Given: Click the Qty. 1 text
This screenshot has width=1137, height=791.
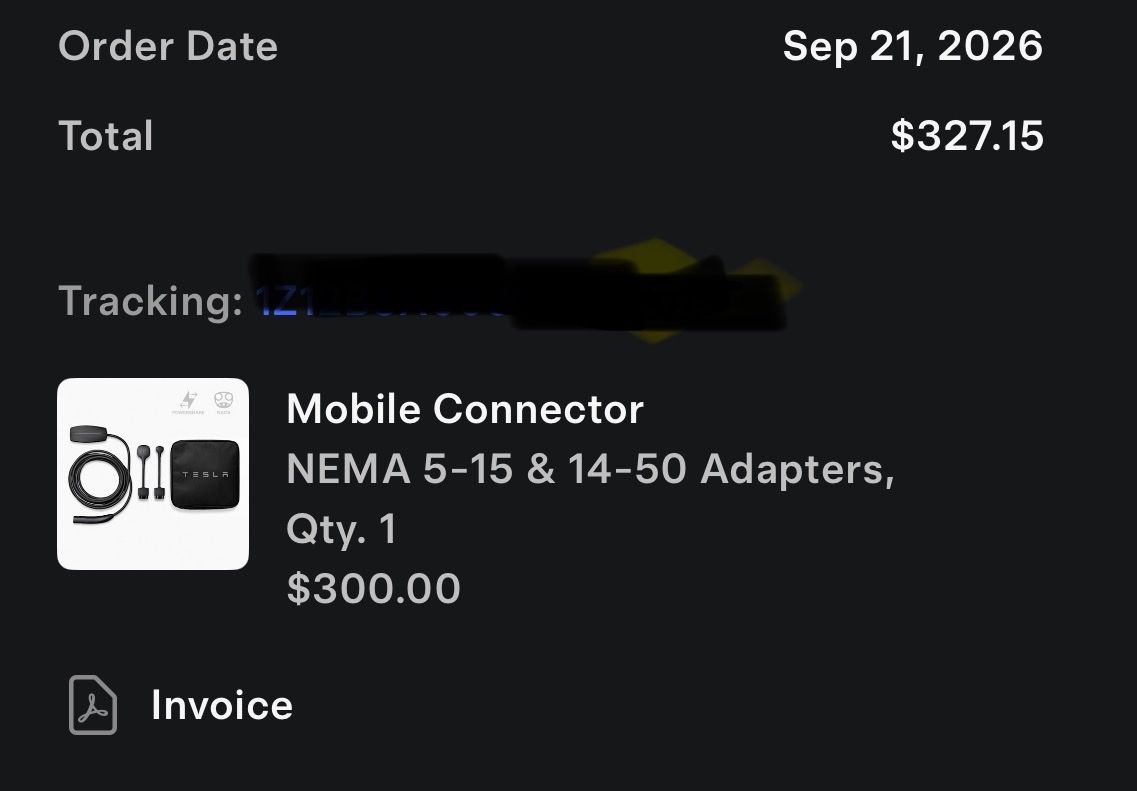Looking at the screenshot, I should tap(342, 529).
